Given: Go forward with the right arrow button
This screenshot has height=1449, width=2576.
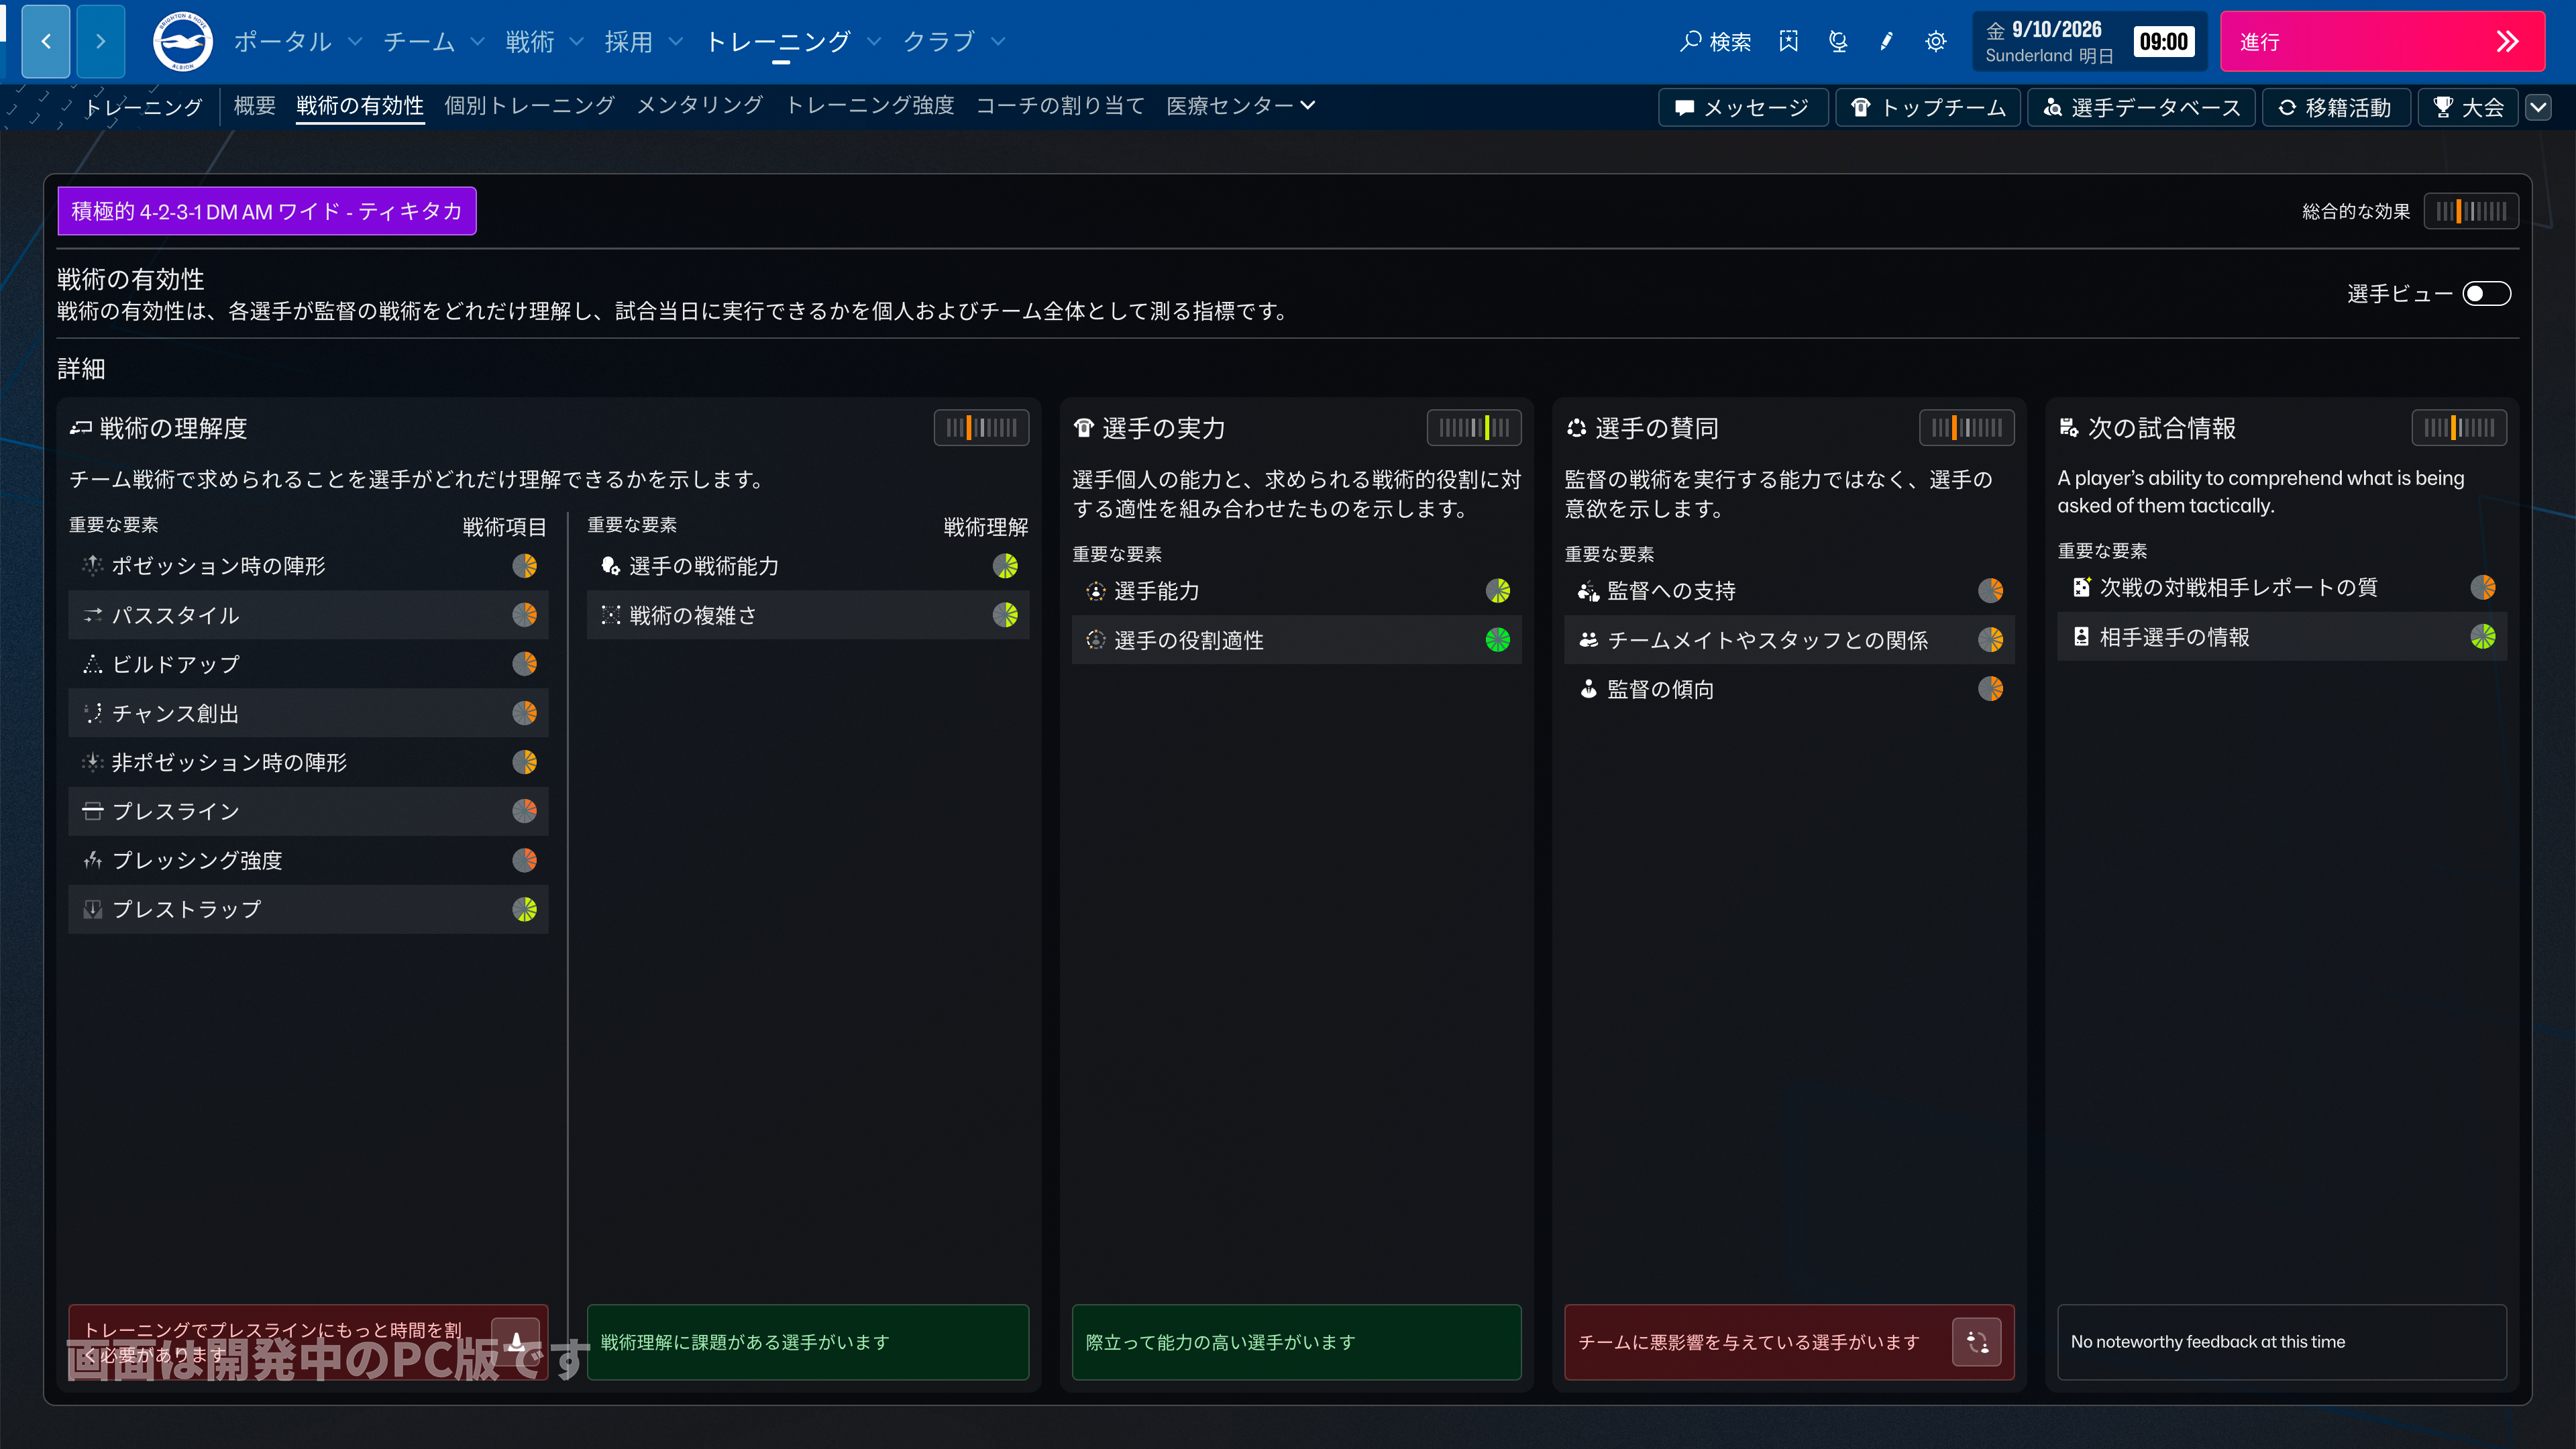Looking at the screenshot, I should point(100,41).
